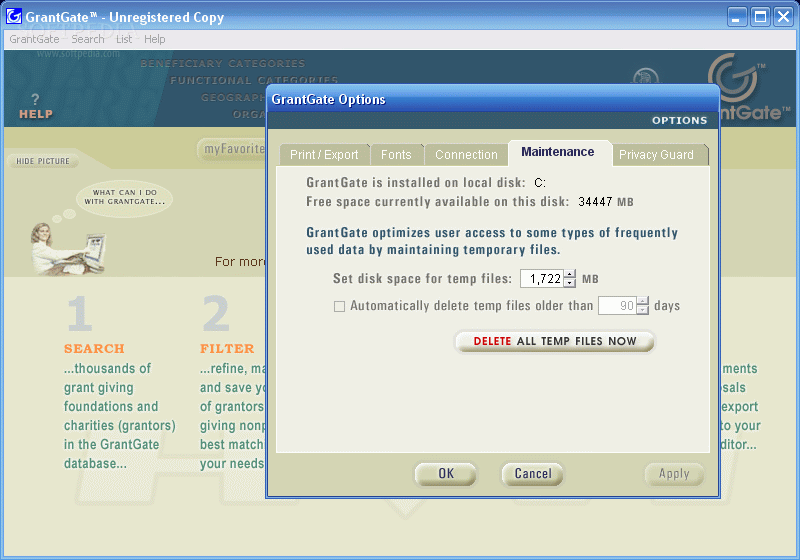Viewport: 800px width, 560px height.
Task: Click Delete All Temp Files Now button
Action: [x=555, y=341]
